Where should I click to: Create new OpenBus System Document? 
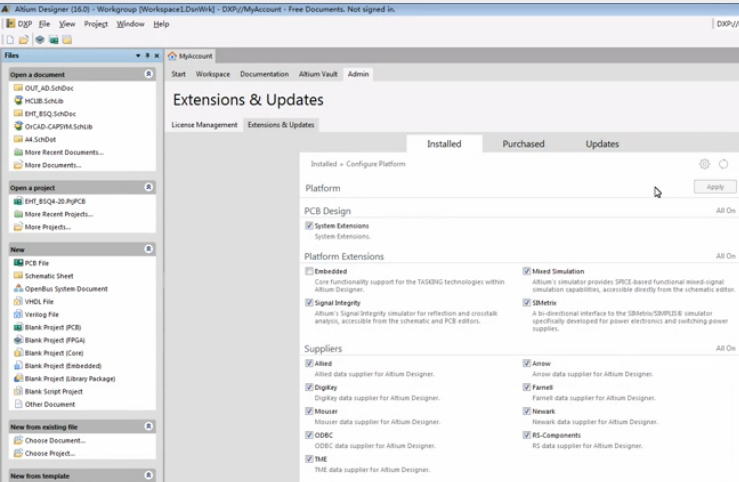(x=66, y=289)
